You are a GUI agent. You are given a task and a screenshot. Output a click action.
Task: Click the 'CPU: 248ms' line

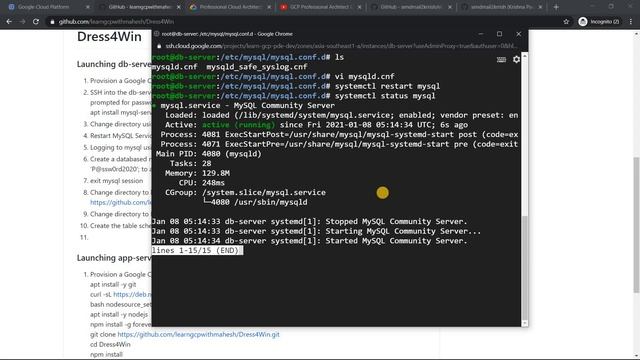202,183
